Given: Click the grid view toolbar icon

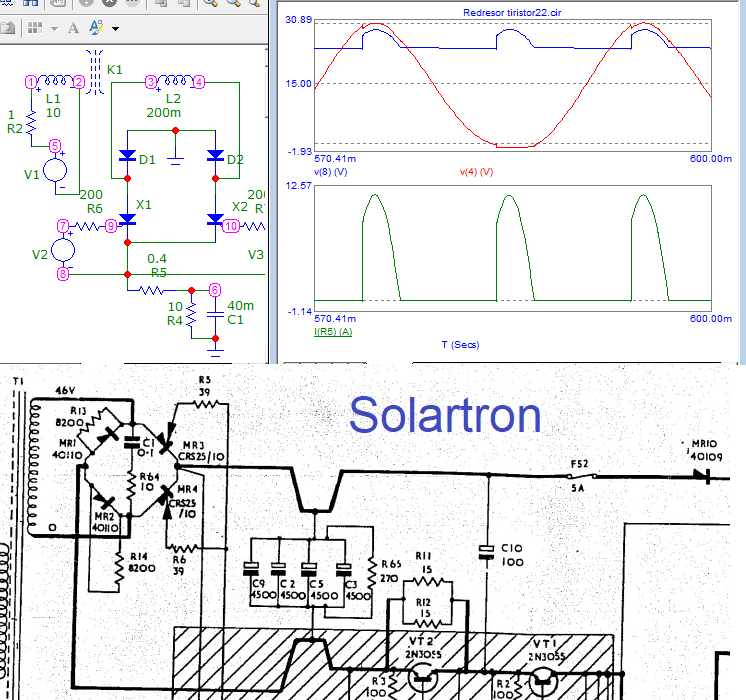Looking at the screenshot, I should click(x=35, y=28).
